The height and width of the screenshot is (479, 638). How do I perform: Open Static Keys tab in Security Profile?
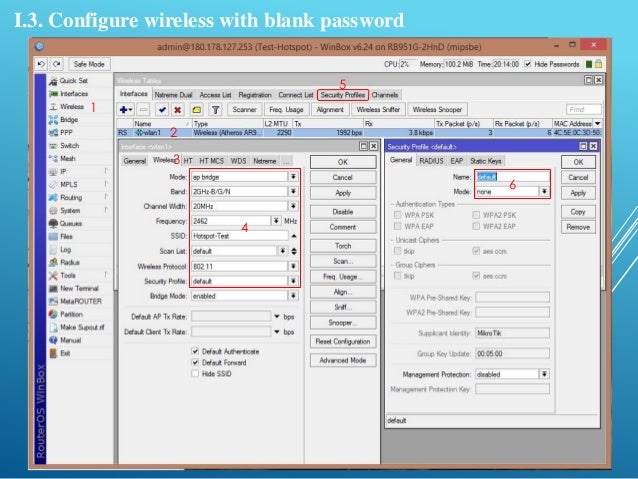coord(486,161)
